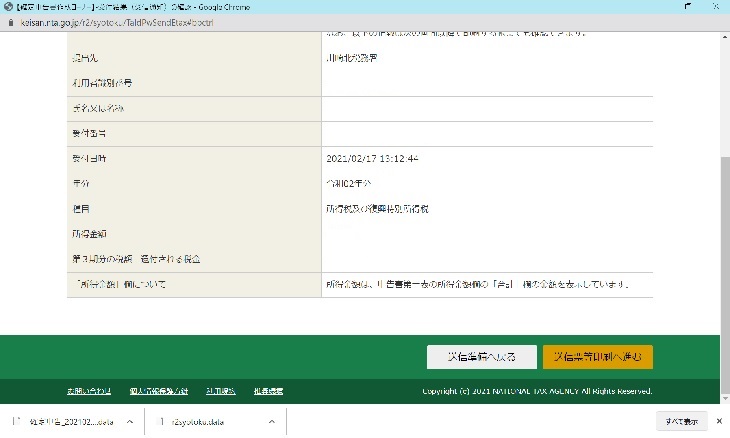
Task: Open the お問い合わせ footer link
Action: click(x=89, y=391)
